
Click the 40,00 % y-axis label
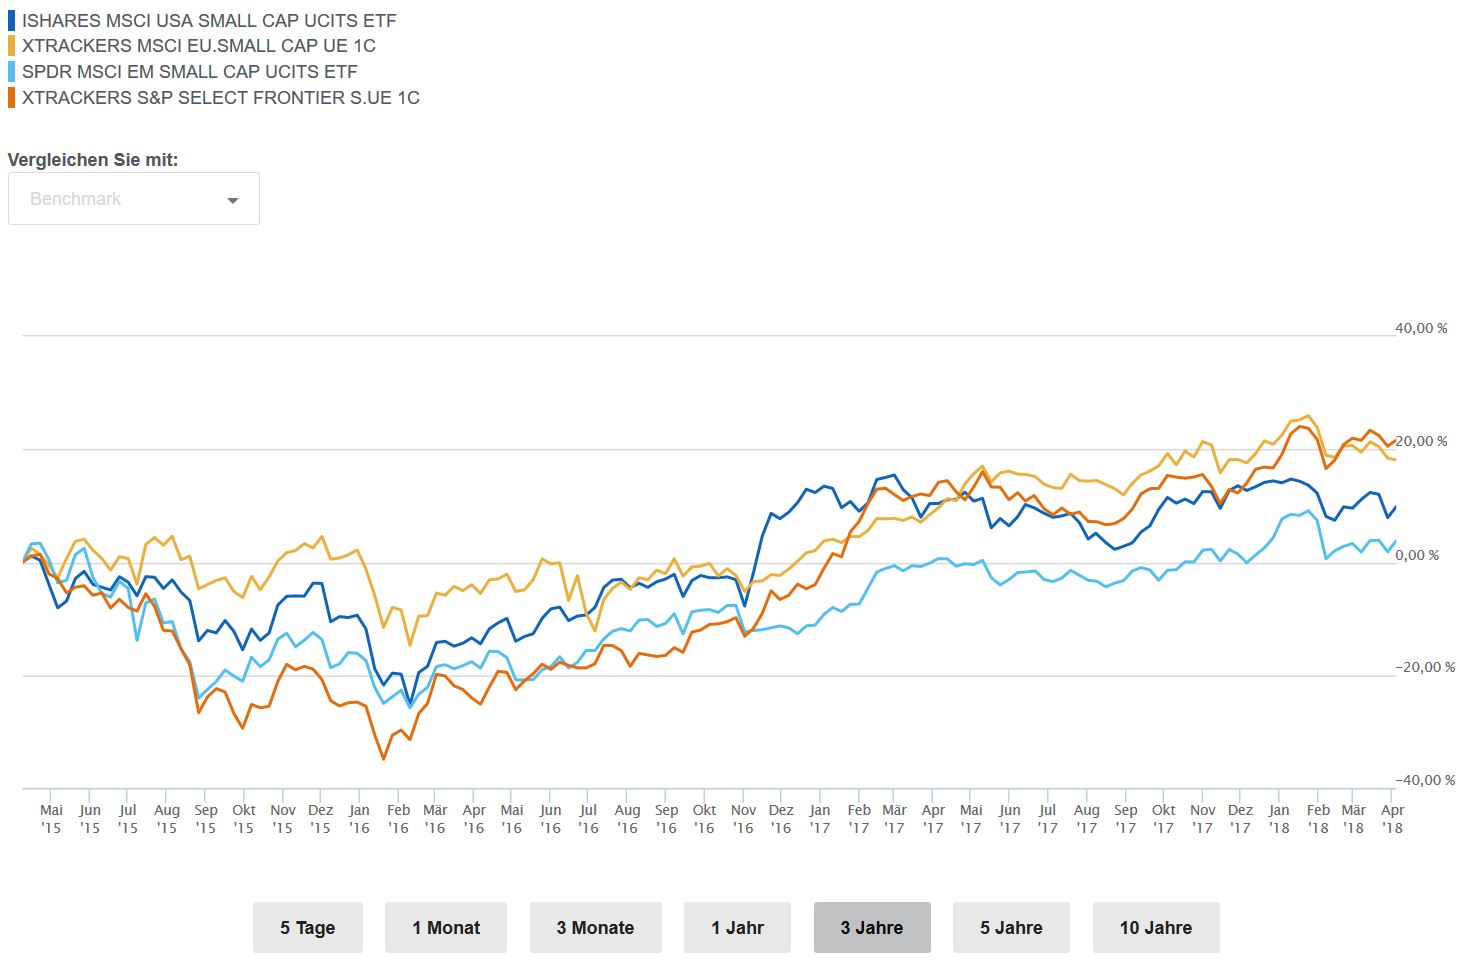(1421, 329)
